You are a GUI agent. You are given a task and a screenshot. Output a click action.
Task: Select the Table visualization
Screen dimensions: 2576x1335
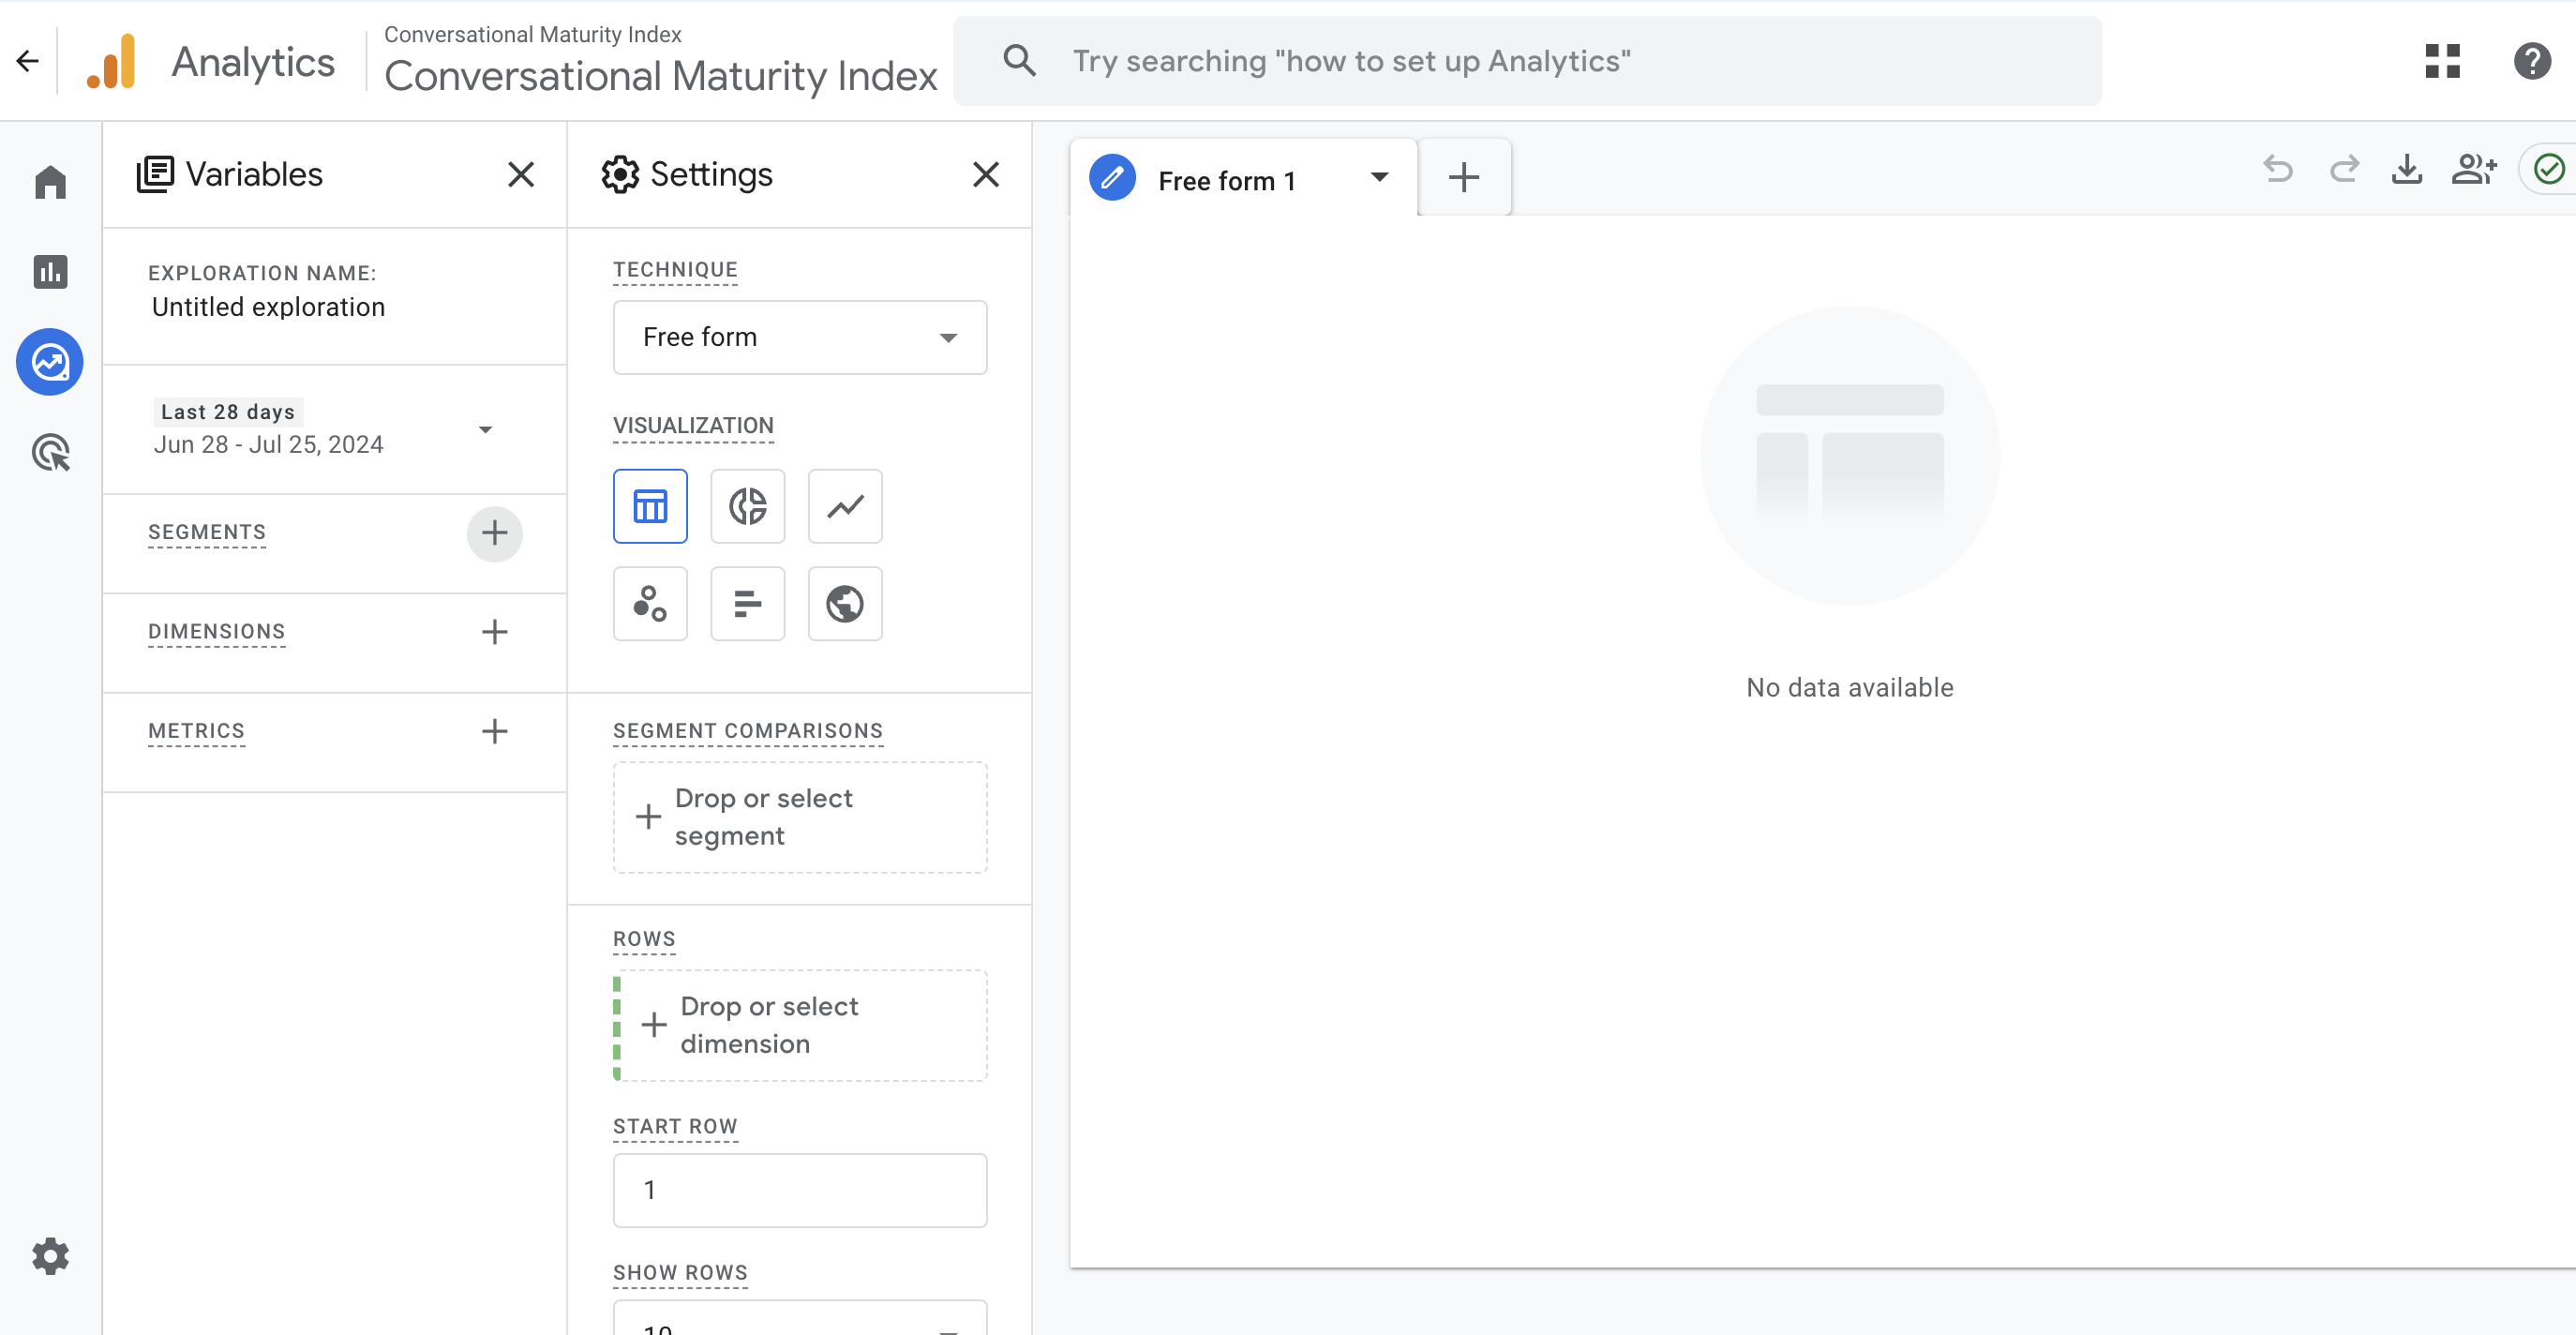click(x=650, y=506)
